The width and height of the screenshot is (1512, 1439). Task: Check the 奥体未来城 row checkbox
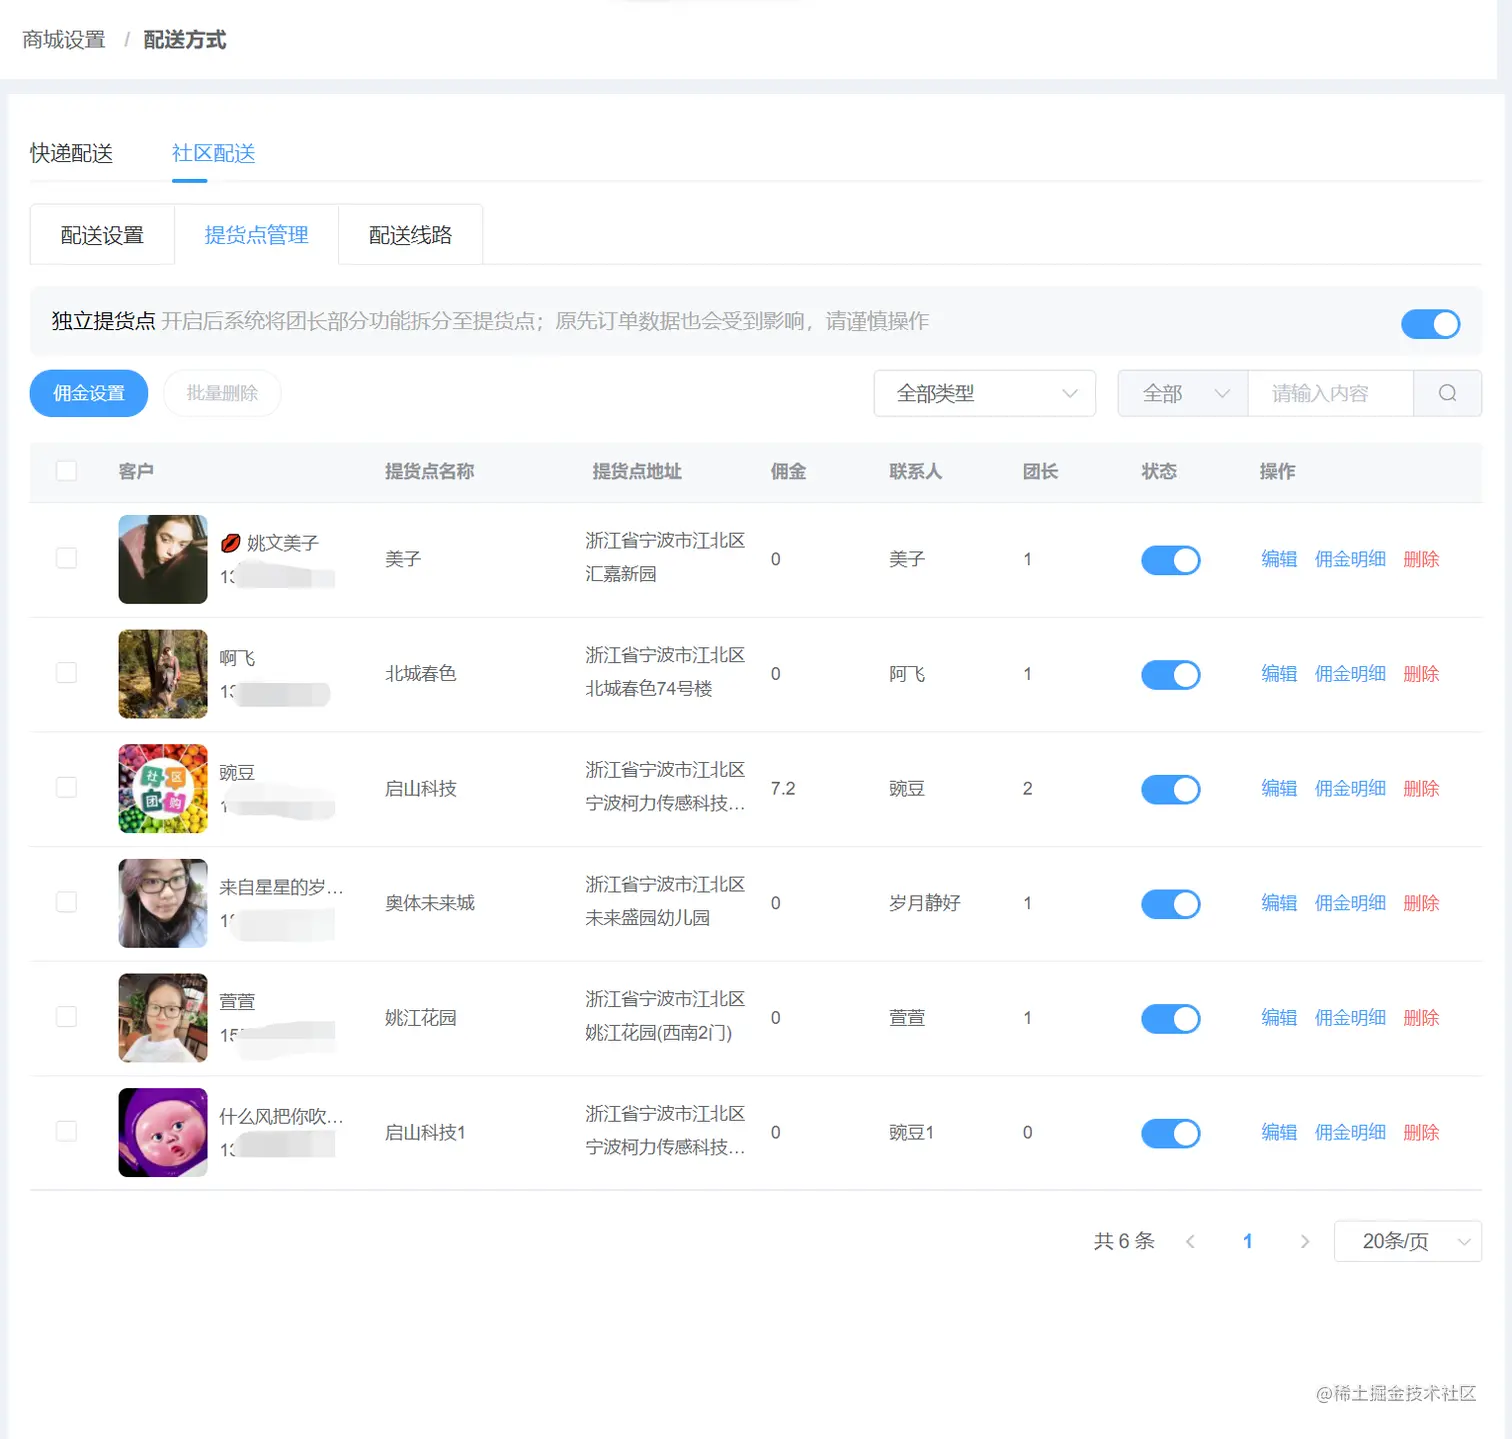(66, 902)
